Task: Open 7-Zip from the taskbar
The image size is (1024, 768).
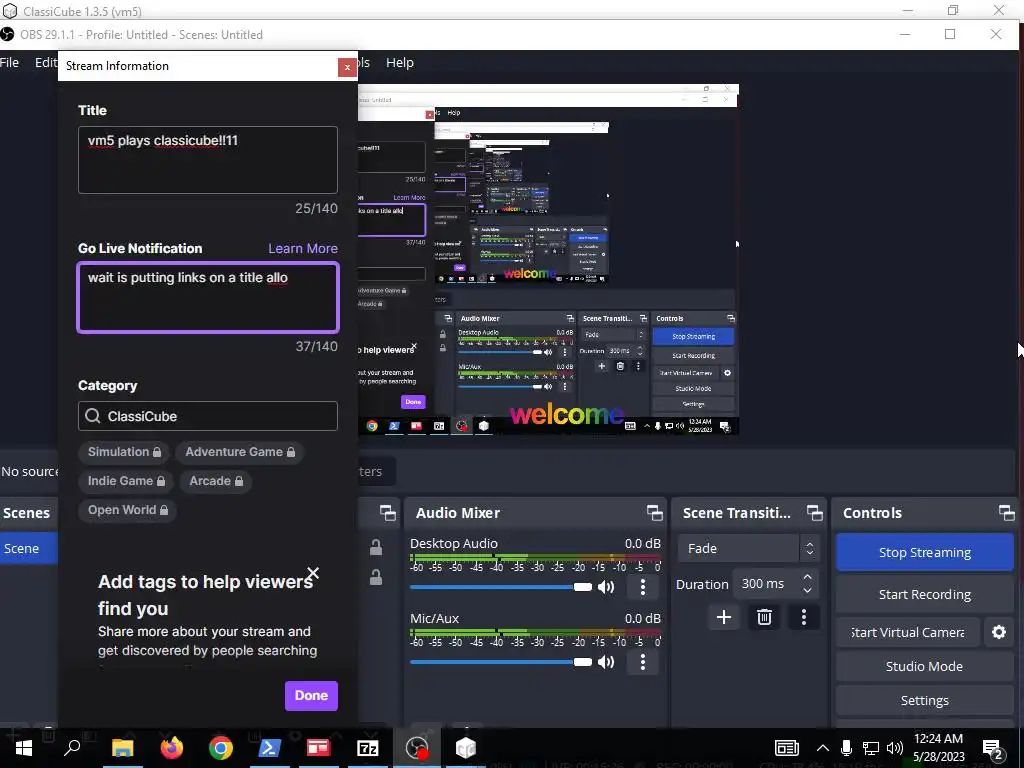Action: [x=368, y=748]
